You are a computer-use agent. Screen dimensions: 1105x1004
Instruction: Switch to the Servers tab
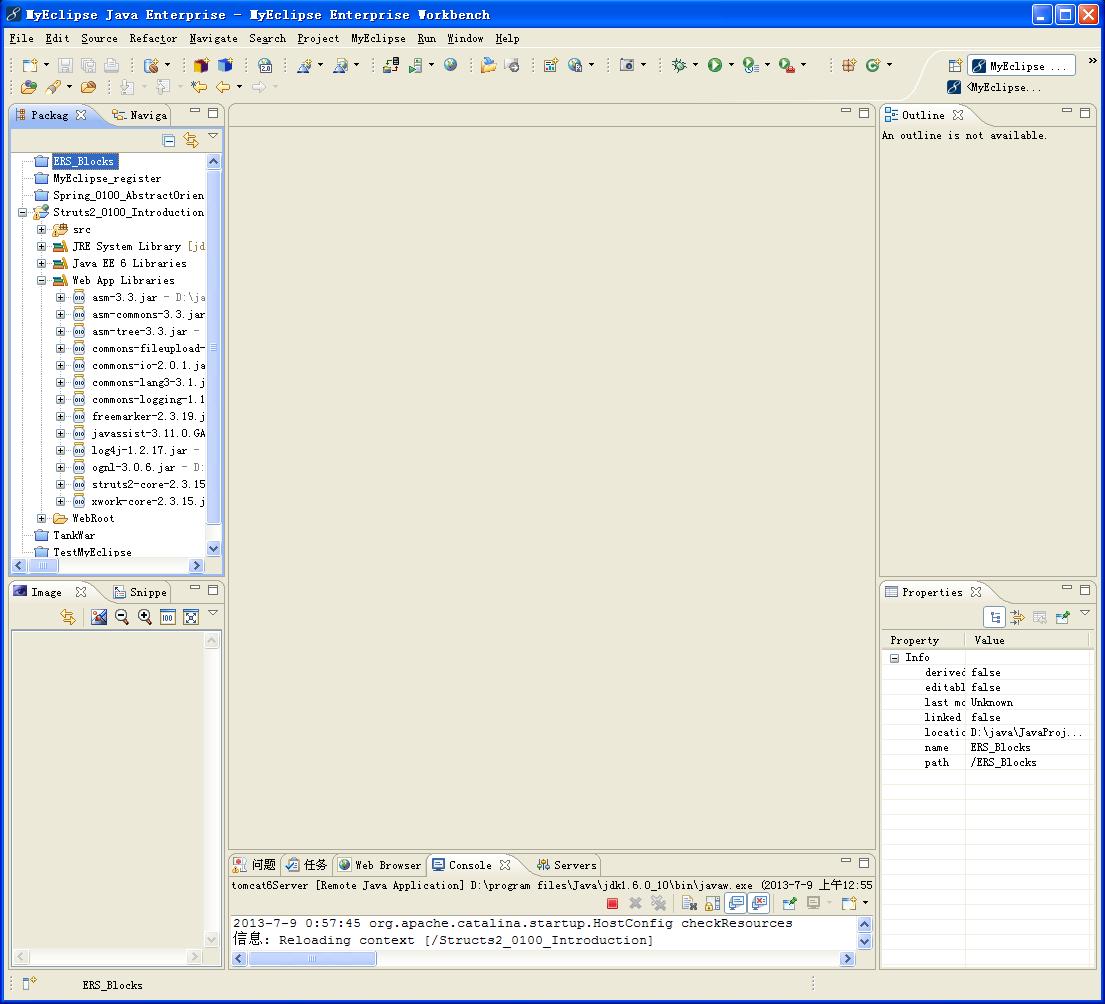coord(574,865)
